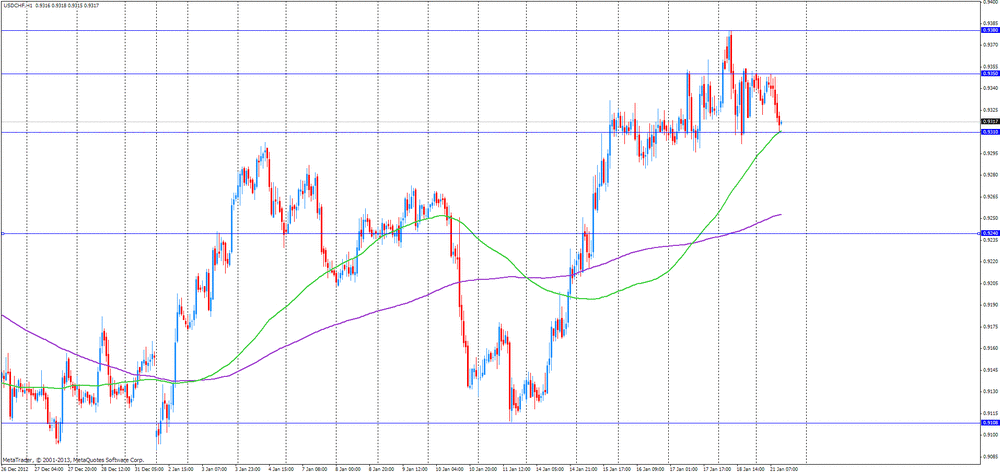Click the blue 0.9380 price tag

pos(990,30)
